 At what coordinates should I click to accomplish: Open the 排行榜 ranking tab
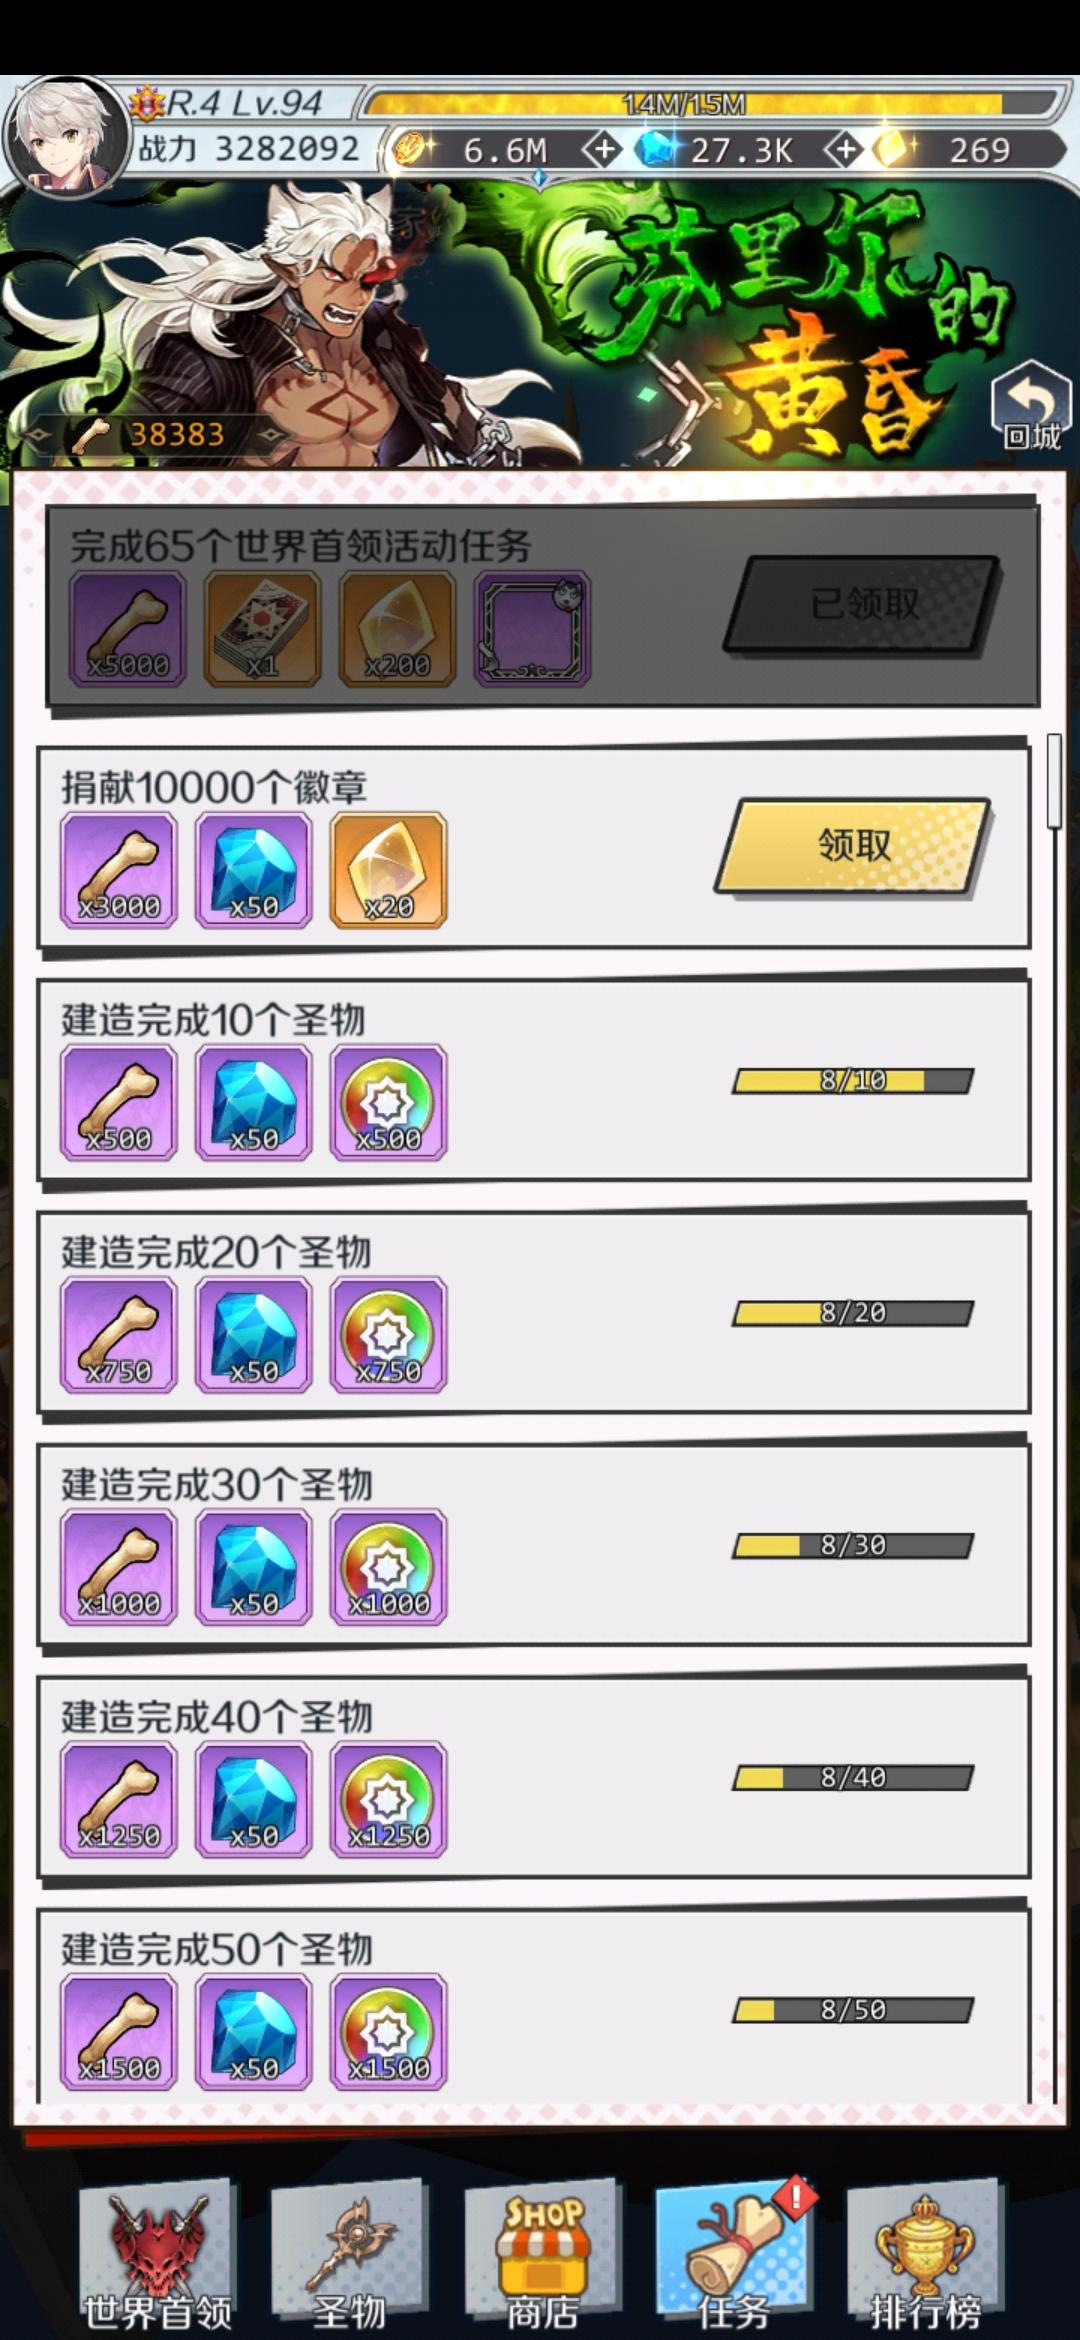925,2256
